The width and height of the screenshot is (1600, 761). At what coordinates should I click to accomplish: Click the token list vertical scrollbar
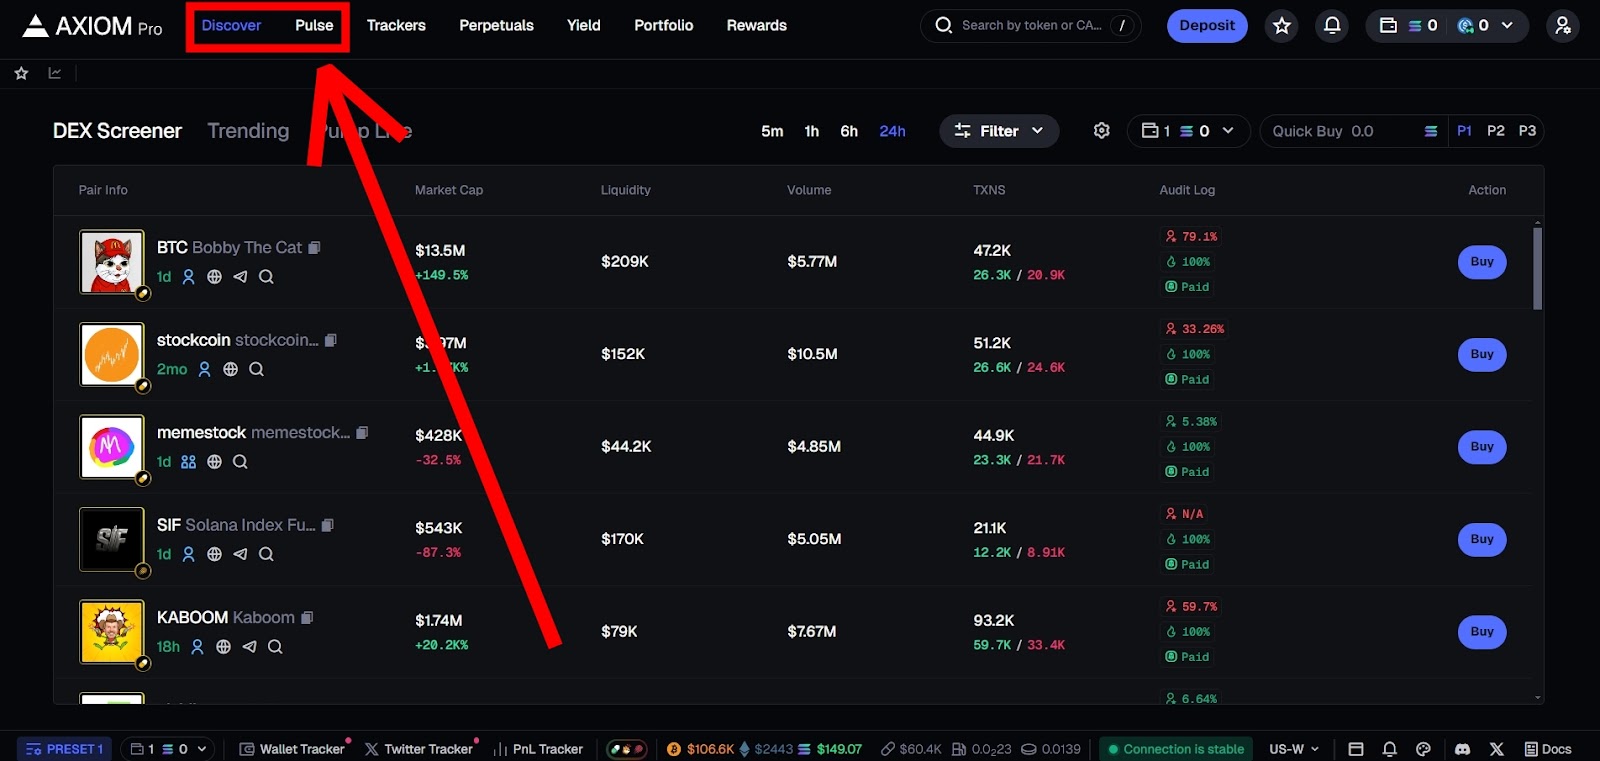coord(1537,268)
